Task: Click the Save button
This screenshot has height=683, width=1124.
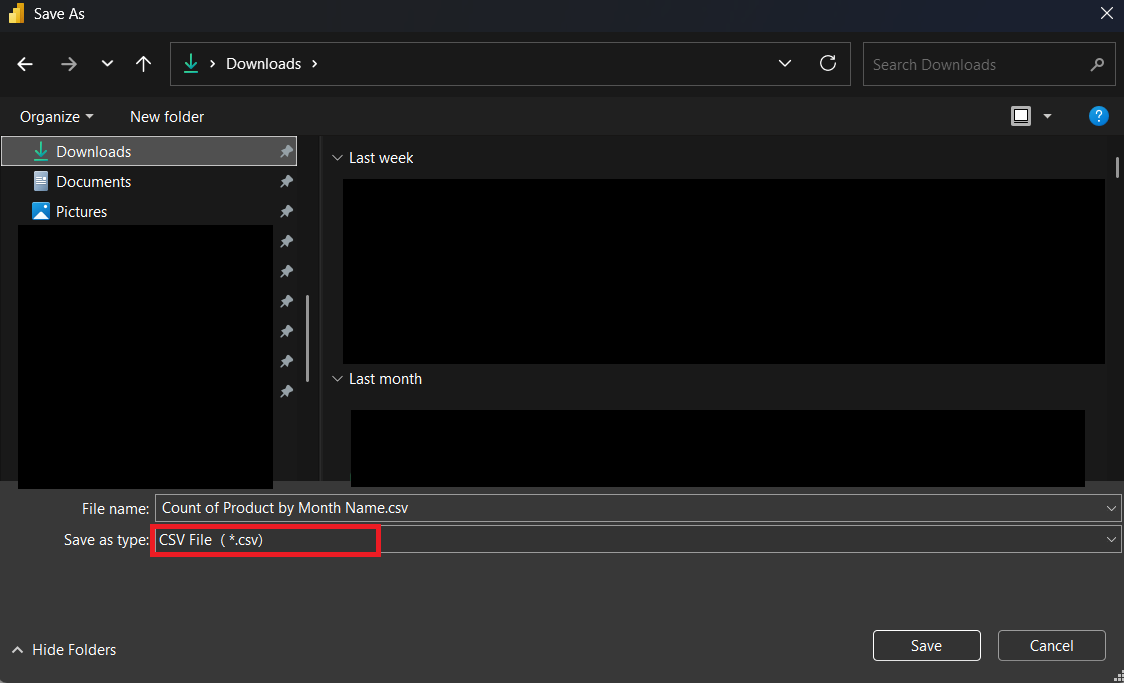Action: pyautogui.click(x=926, y=646)
